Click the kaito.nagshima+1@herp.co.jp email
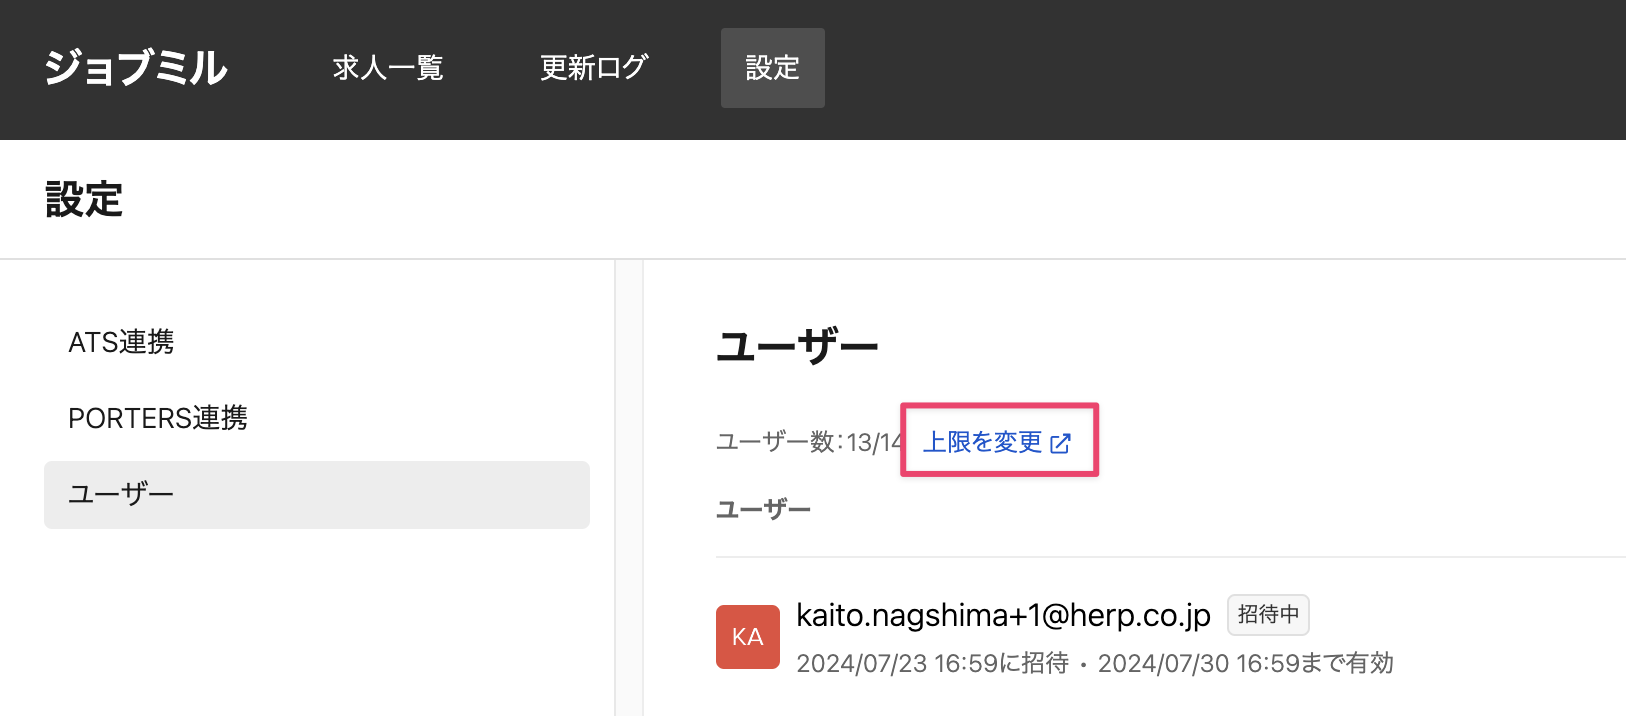1626x716 pixels. click(x=1003, y=615)
